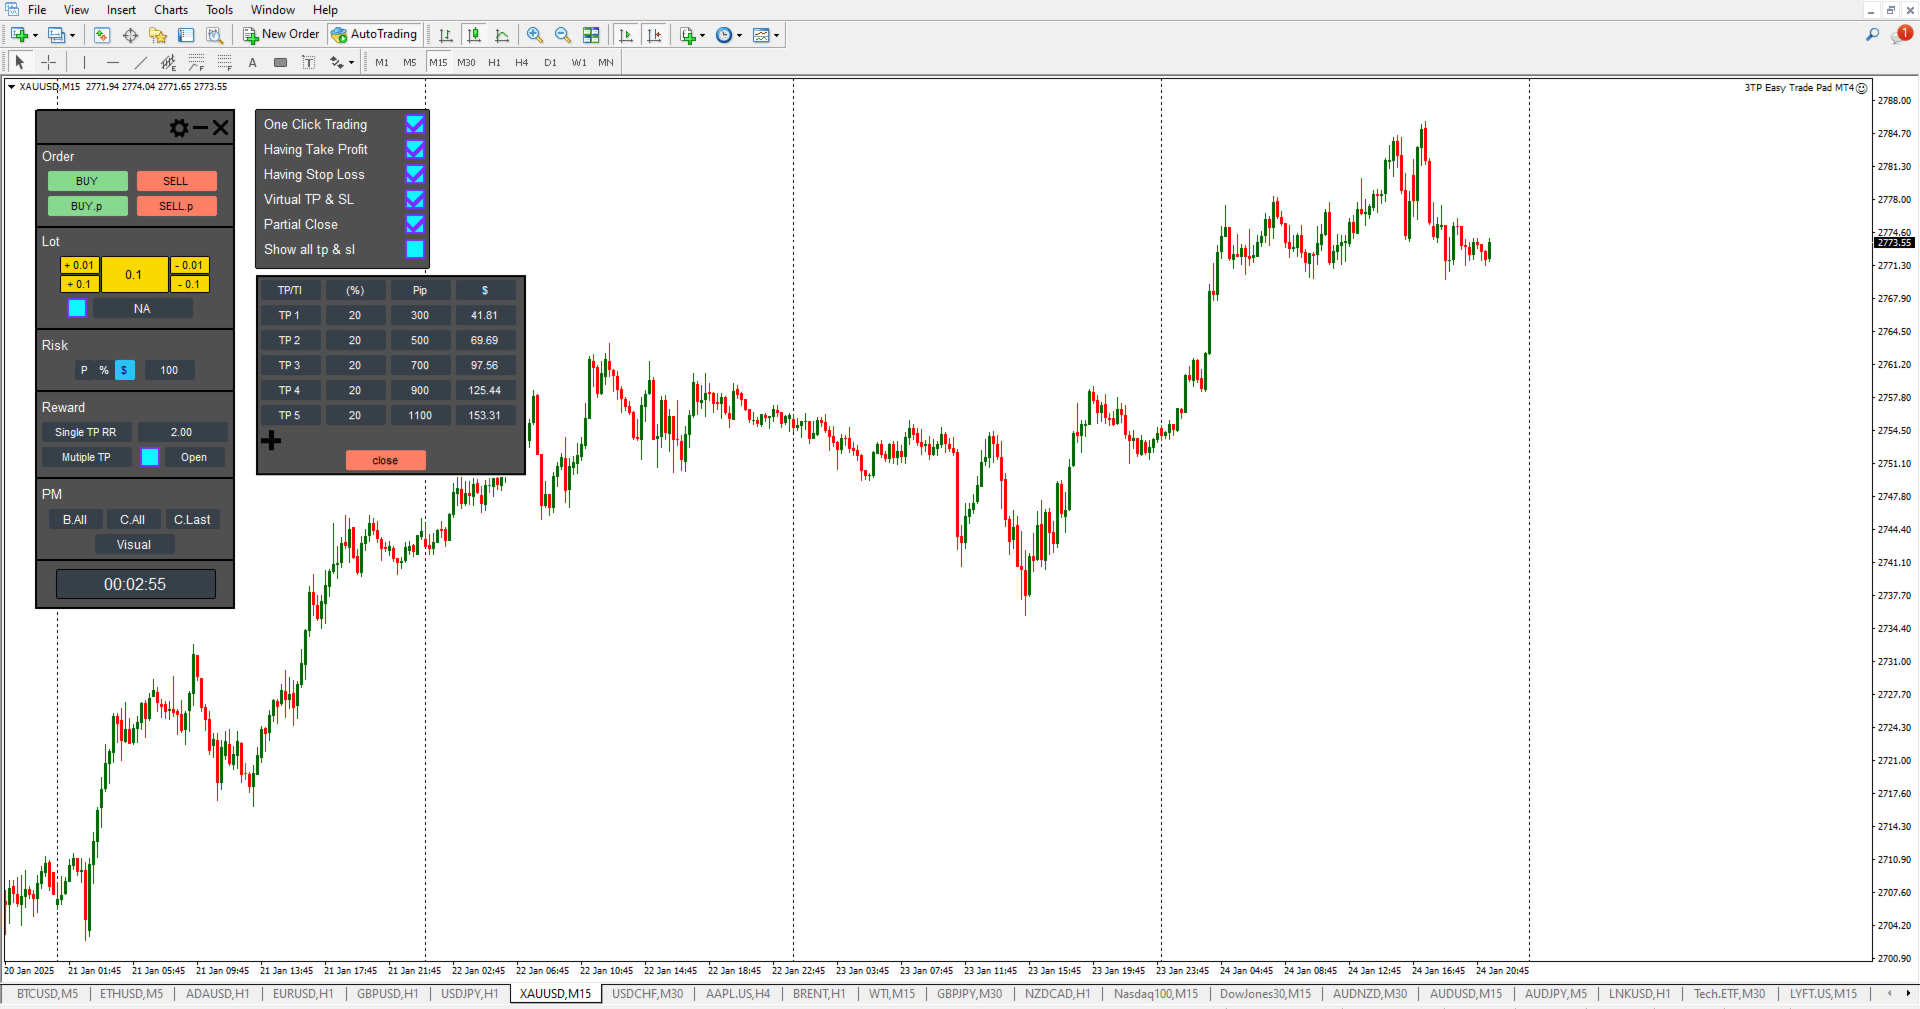Click the Tile Windows icon
1920x1009 pixels.
[591, 35]
